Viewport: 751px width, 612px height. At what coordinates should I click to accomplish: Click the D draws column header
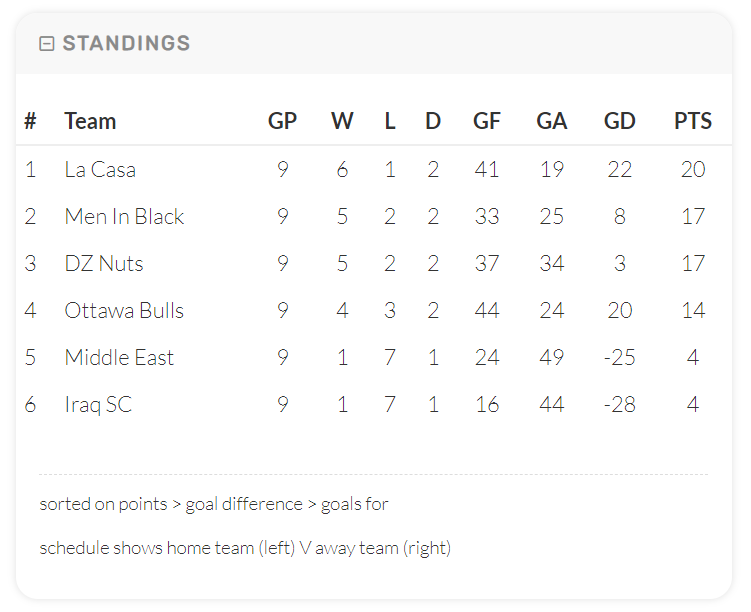pos(433,122)
